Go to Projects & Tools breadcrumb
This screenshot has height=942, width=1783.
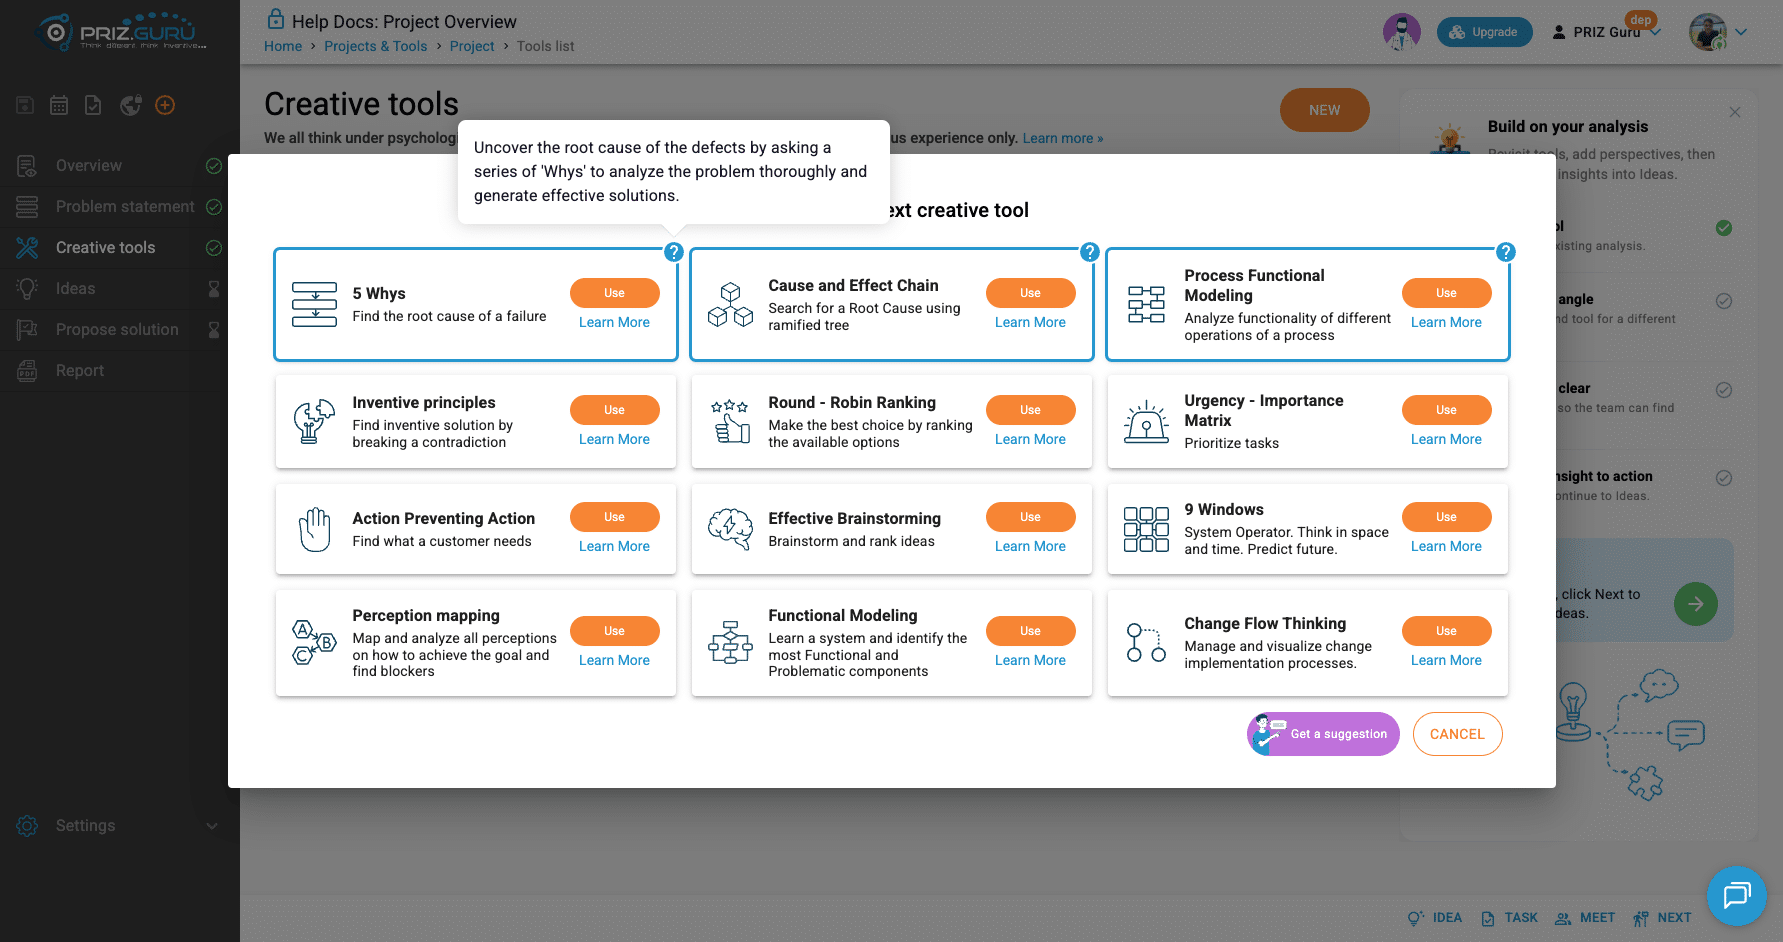pos(375,46)
